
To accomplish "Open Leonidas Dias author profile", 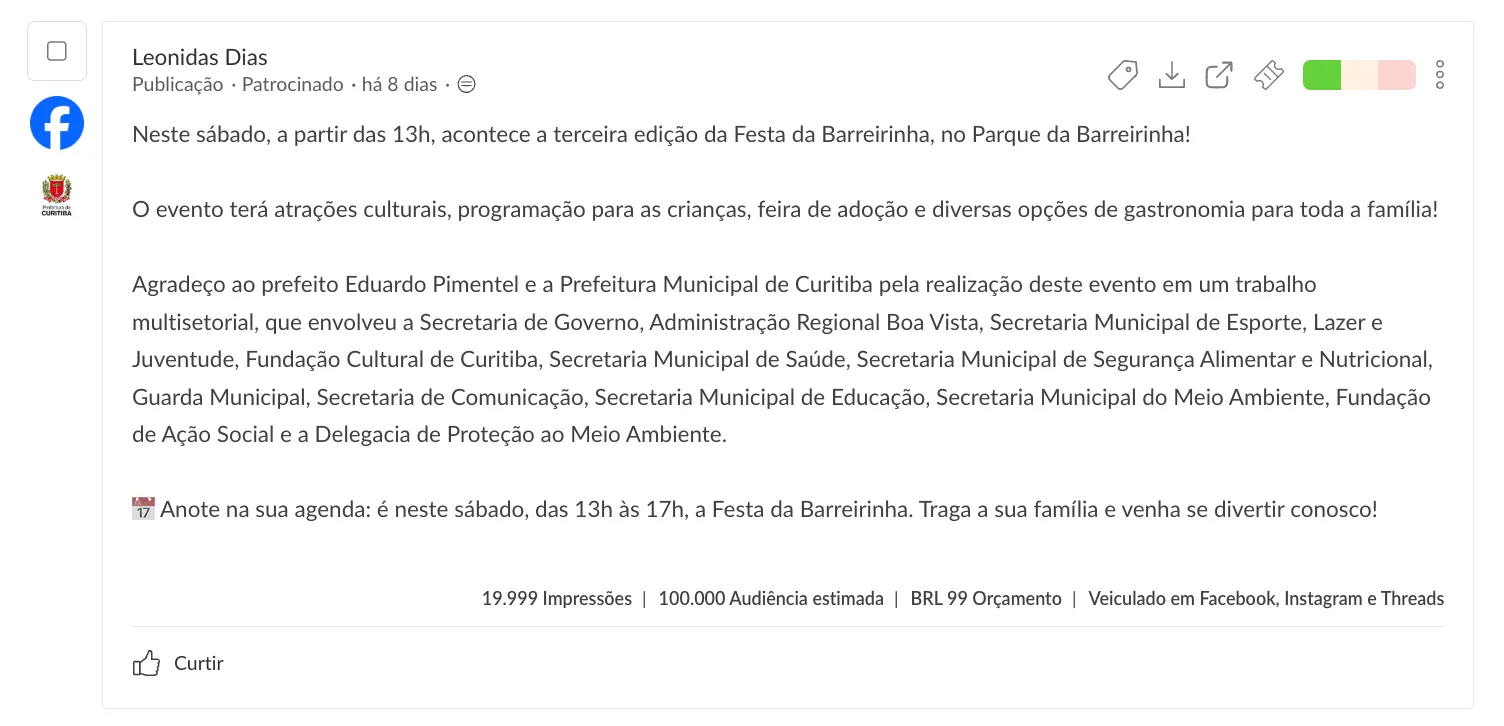I will pyautogui.click(x=200, y=57).
